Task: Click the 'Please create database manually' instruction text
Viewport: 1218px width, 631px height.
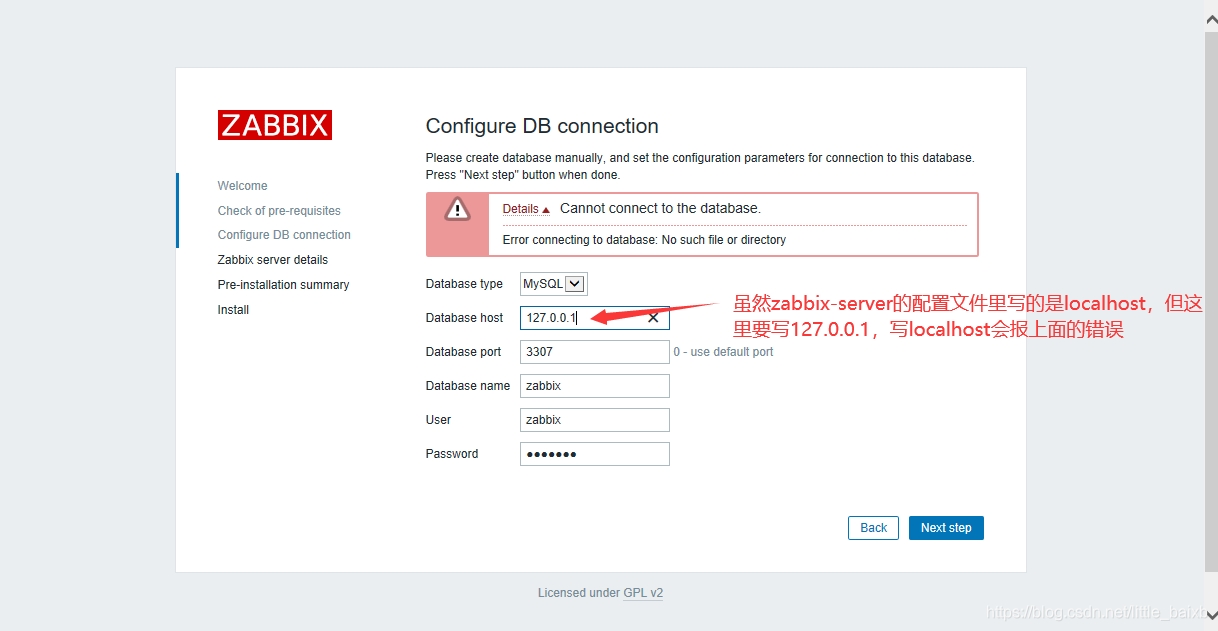Action: pos(700,166)
